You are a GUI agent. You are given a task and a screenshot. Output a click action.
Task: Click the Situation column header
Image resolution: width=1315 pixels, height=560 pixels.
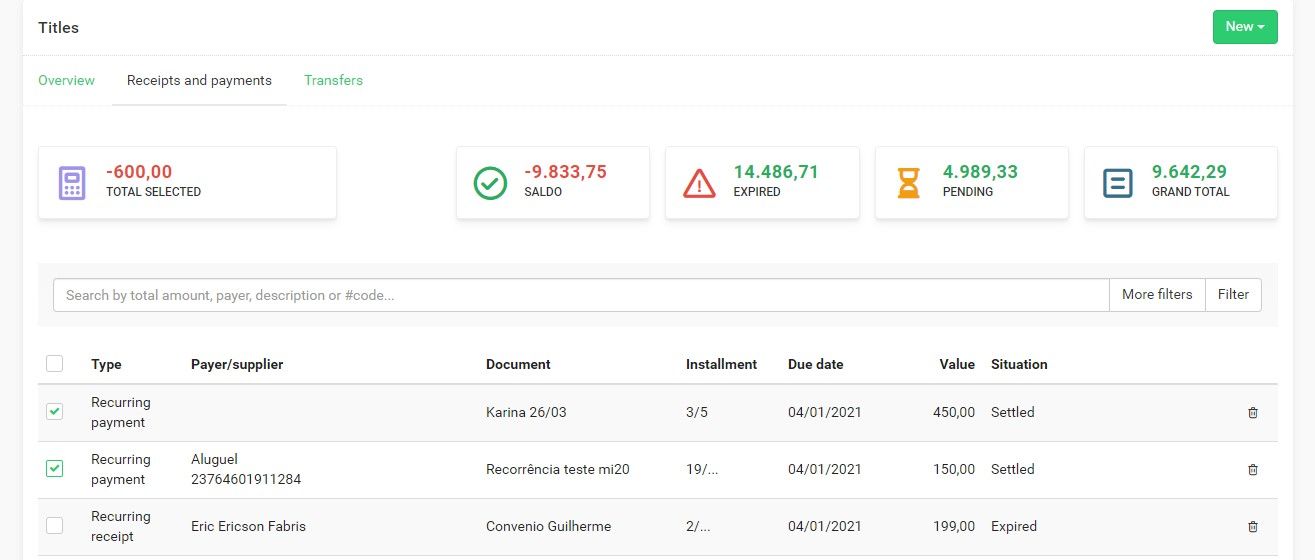point(1019,364)
